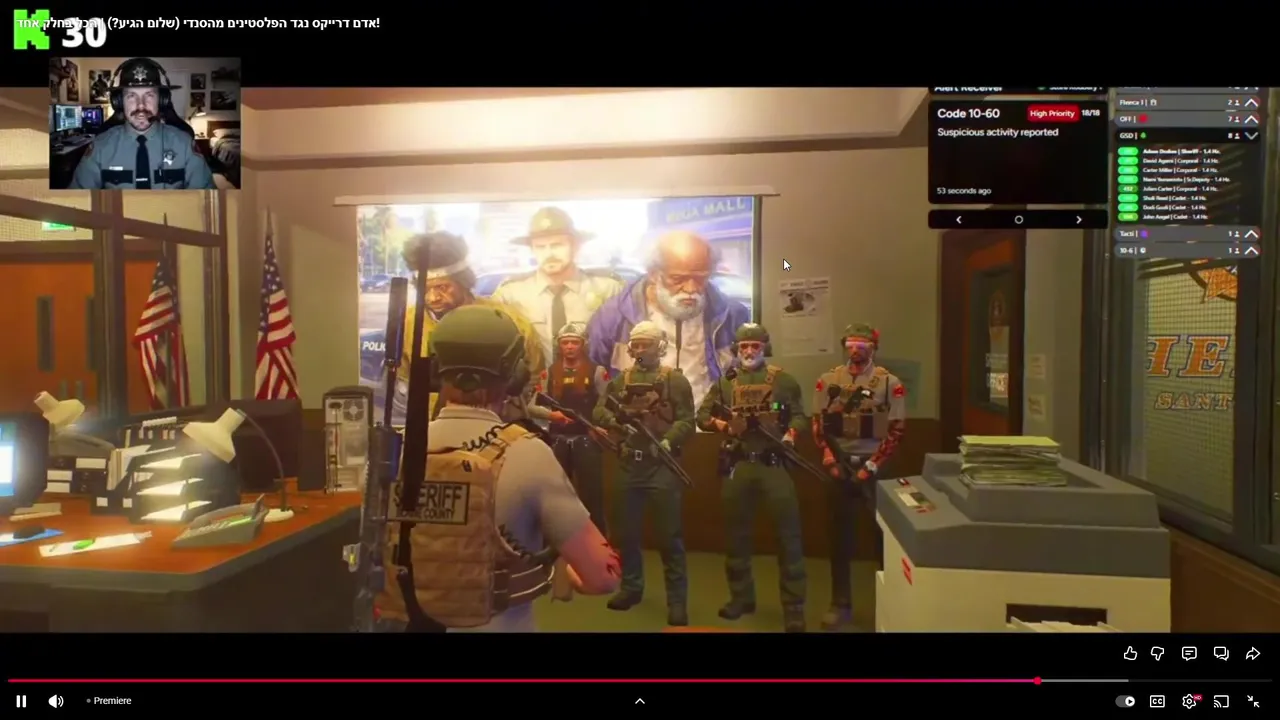The image size is (1280, 720).
Task: Click the green K30 channel logo
Action: [59, 31]
